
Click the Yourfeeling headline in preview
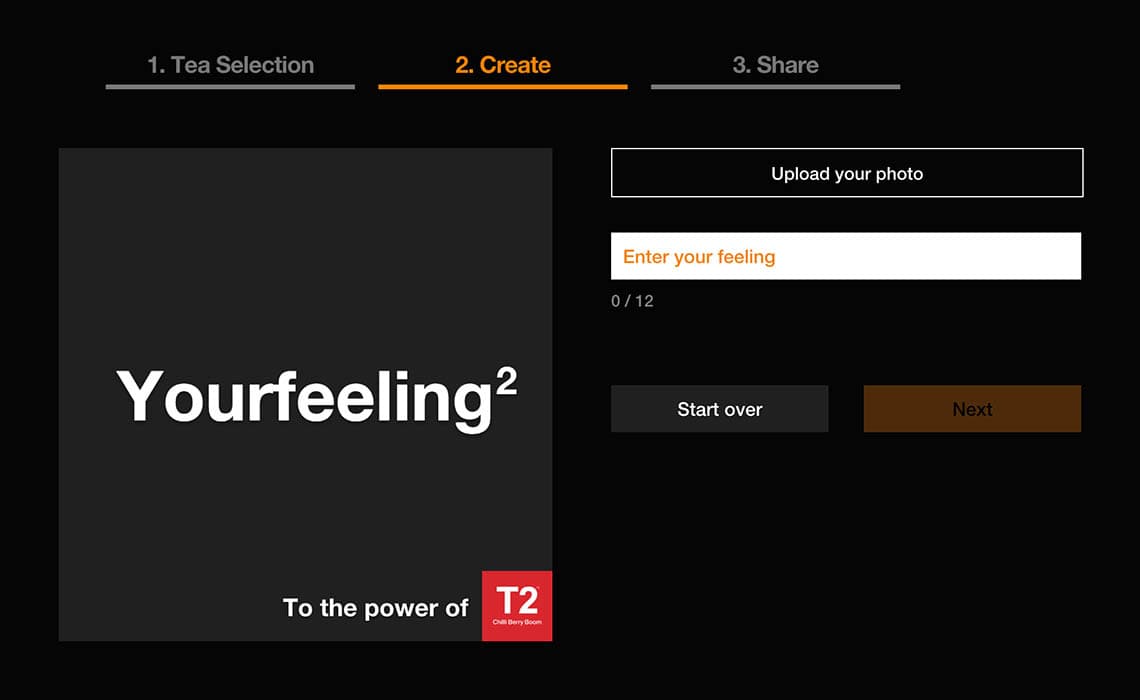tap(304, 398)
